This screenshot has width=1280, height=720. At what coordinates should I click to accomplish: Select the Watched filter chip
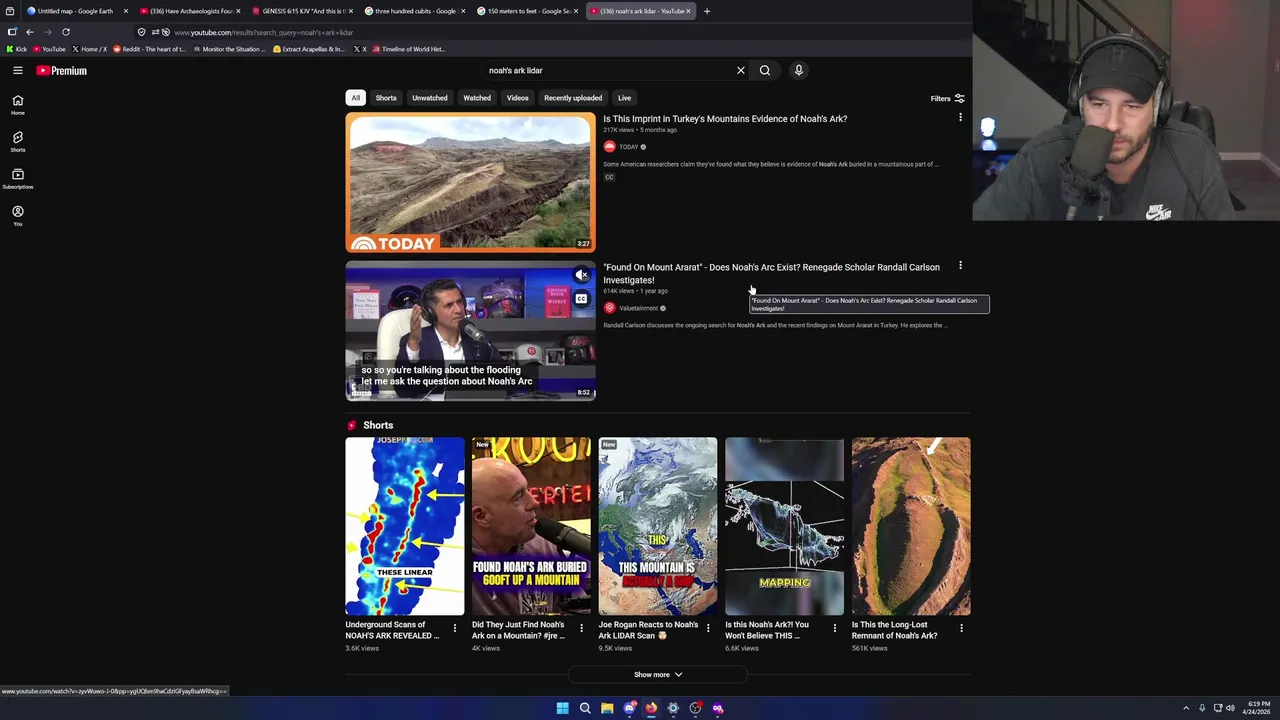pyautogui.click(x=477, y=98)
